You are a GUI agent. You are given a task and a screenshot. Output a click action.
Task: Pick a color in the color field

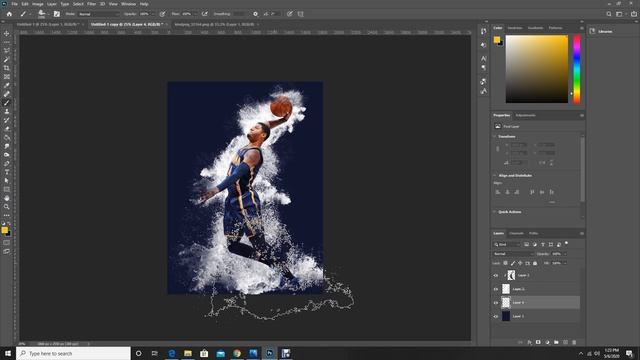537,69
